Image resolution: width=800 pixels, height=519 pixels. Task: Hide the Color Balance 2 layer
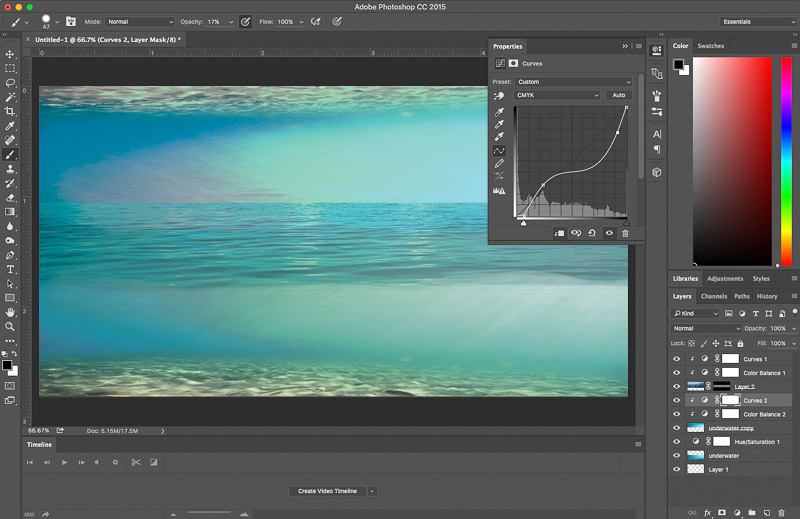(677, 414)
